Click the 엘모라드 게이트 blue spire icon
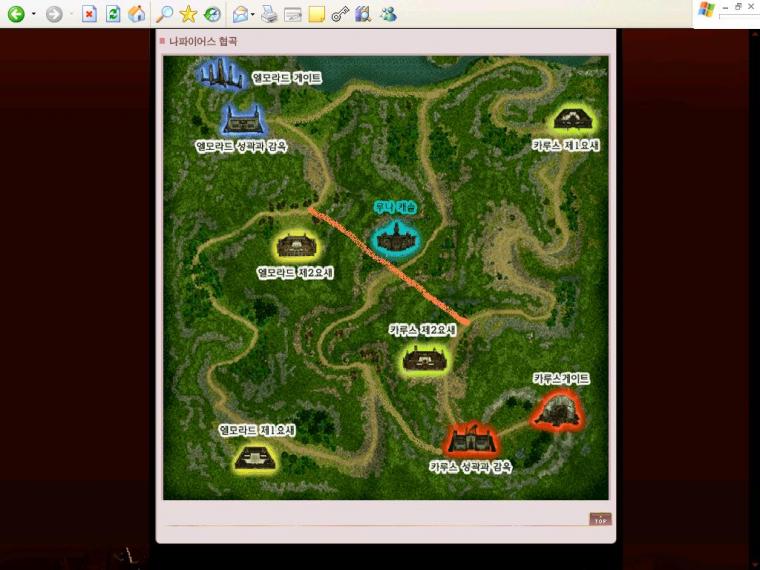 [x=222, y=75]
